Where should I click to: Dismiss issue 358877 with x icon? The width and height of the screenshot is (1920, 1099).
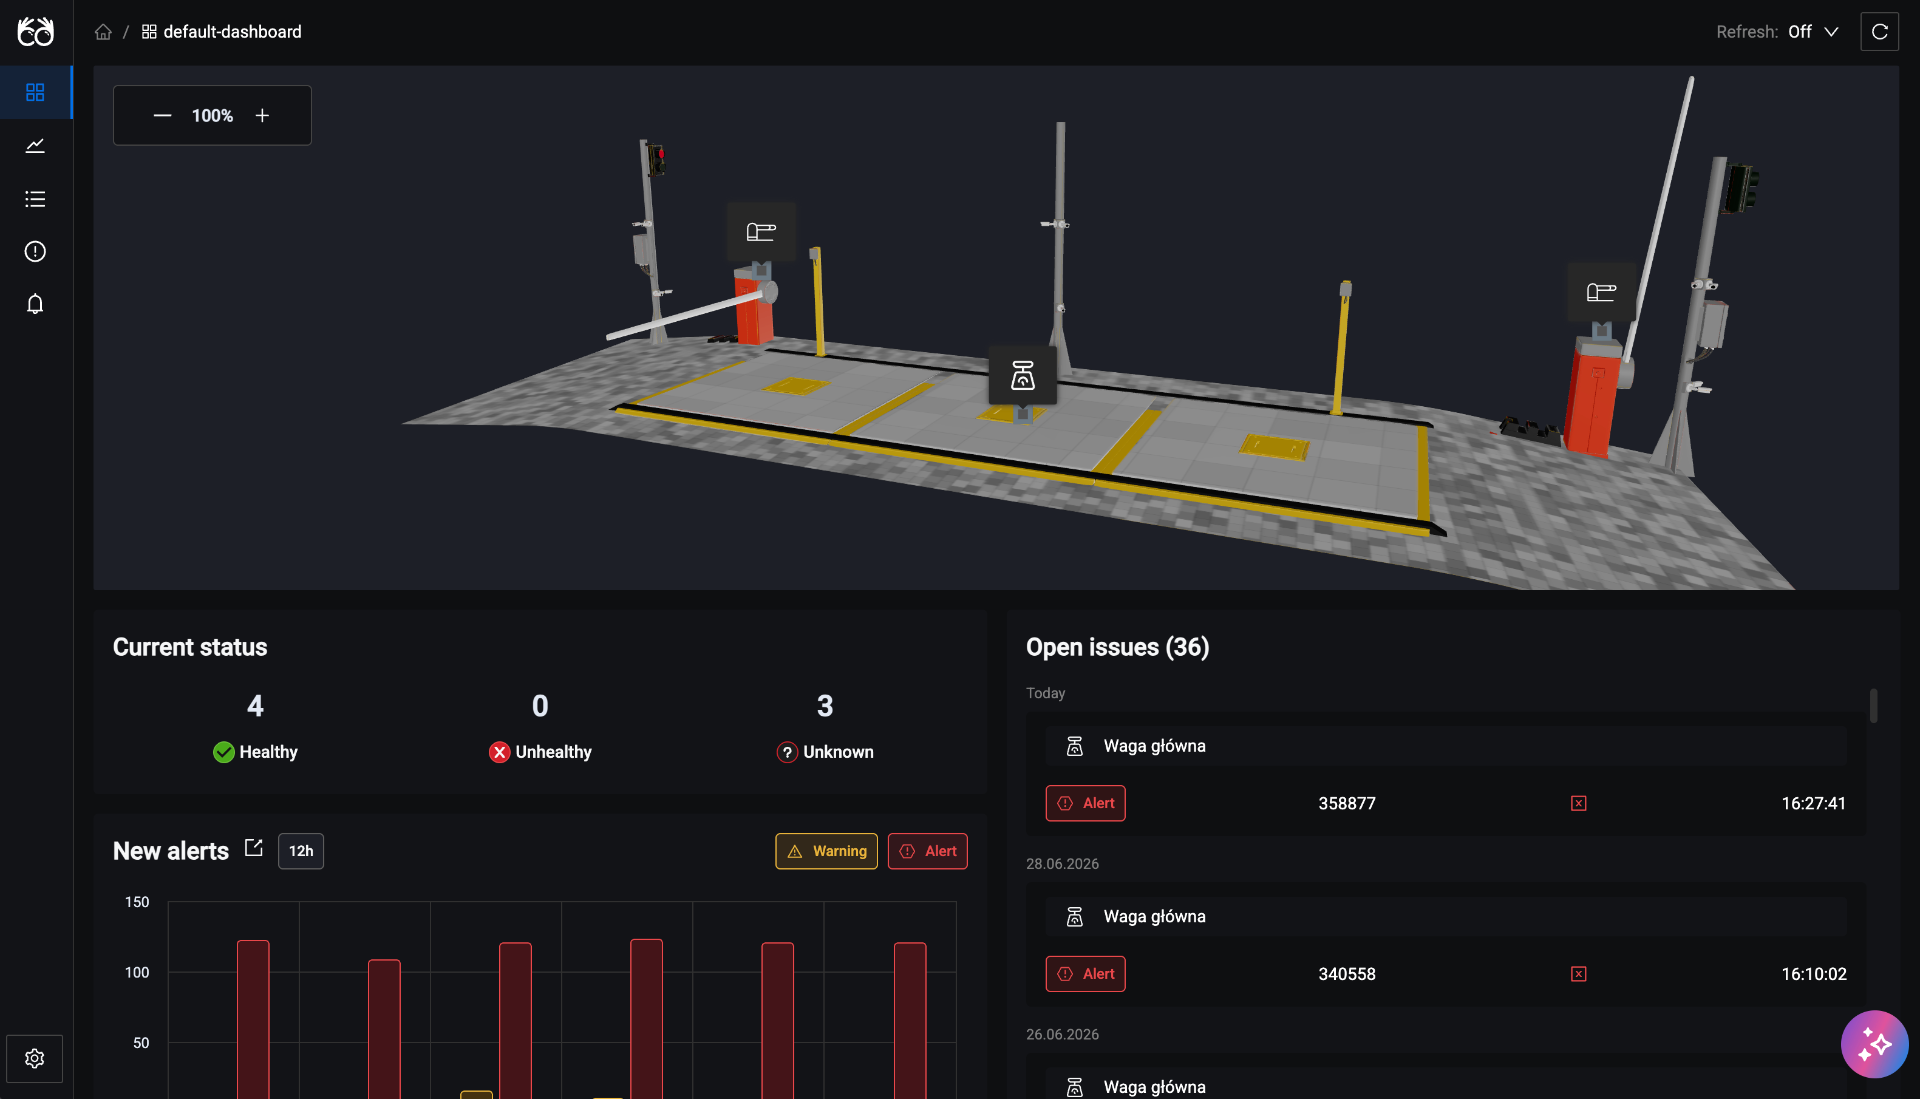(x=1579, y=803)
